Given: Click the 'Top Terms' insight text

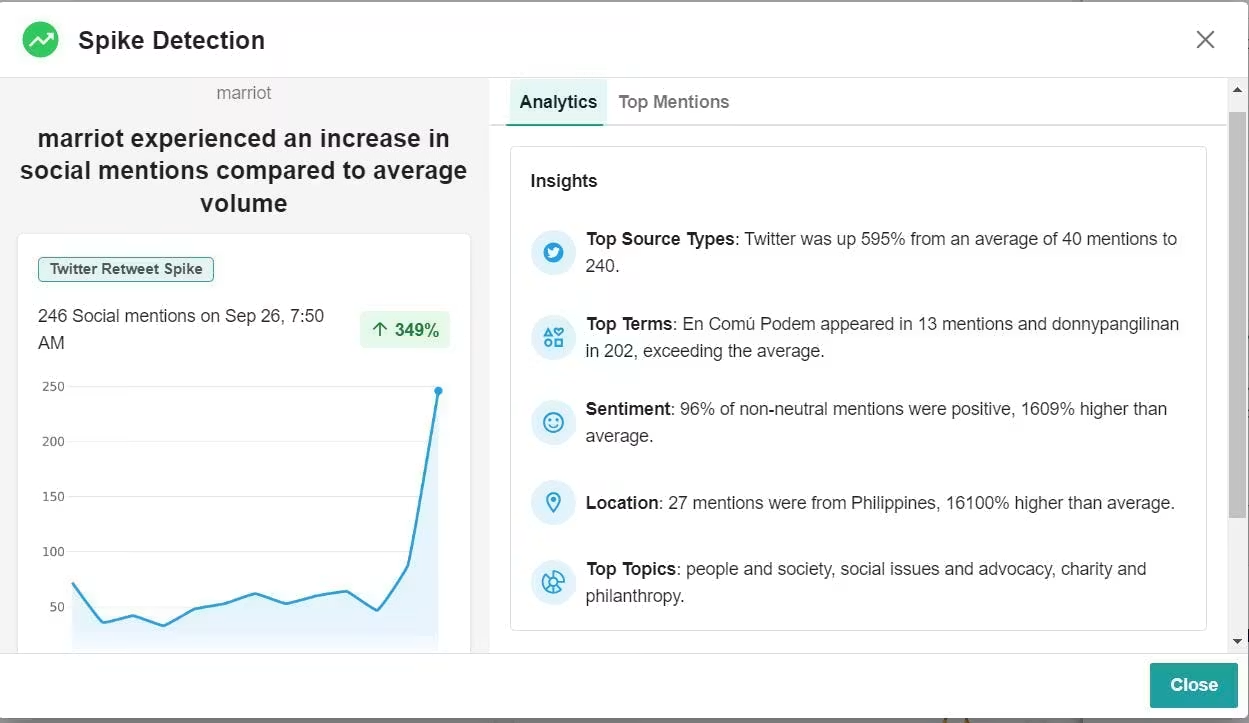Looking at the screenshot, I should tap(883, 338).
